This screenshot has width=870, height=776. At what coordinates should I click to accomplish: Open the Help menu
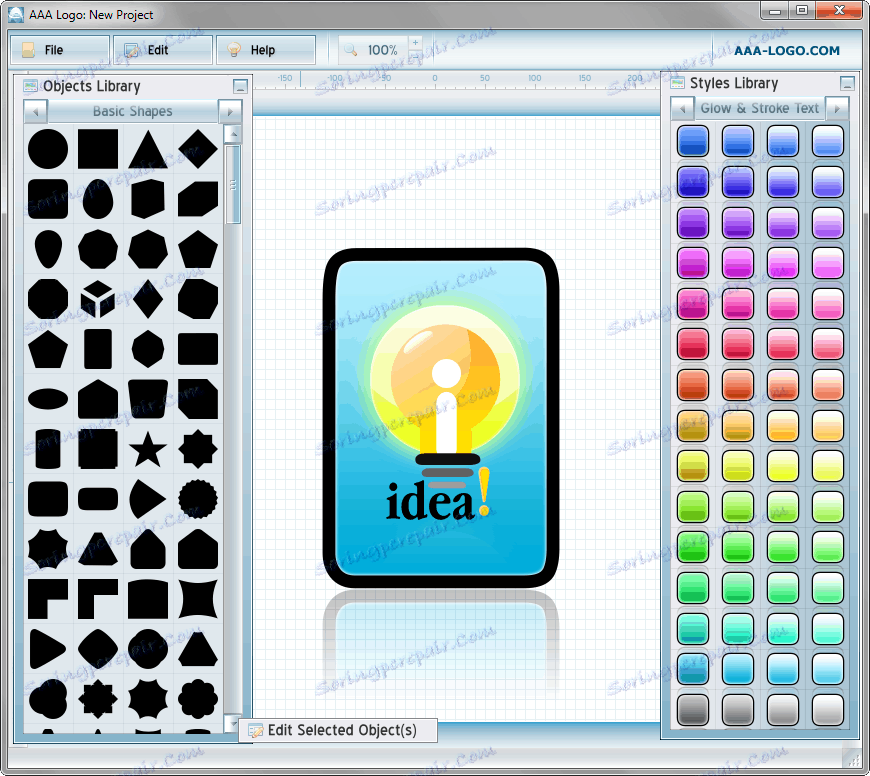(266, 50)
